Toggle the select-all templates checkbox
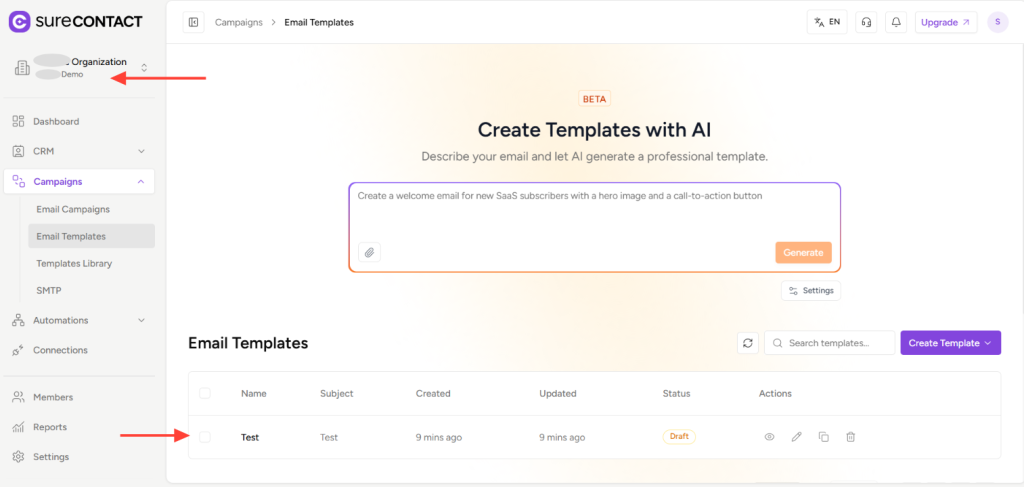Image resolution: width=1024 pixels, height=487 pixels. 205,394
